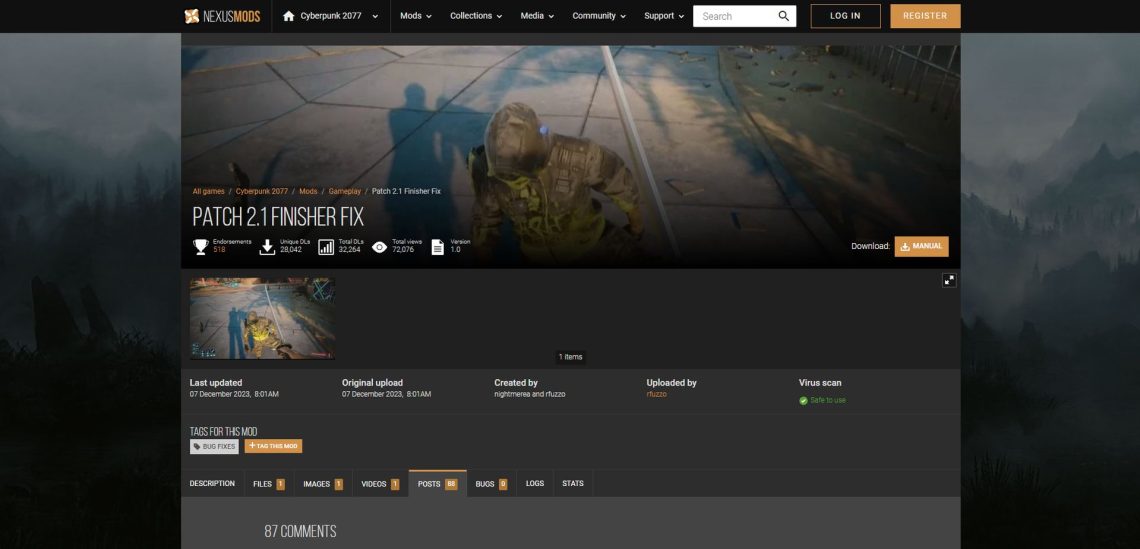Screen dimensions: 1140x549
Task: Click the unique downloads arrow icon
Action: pos(267,246)
